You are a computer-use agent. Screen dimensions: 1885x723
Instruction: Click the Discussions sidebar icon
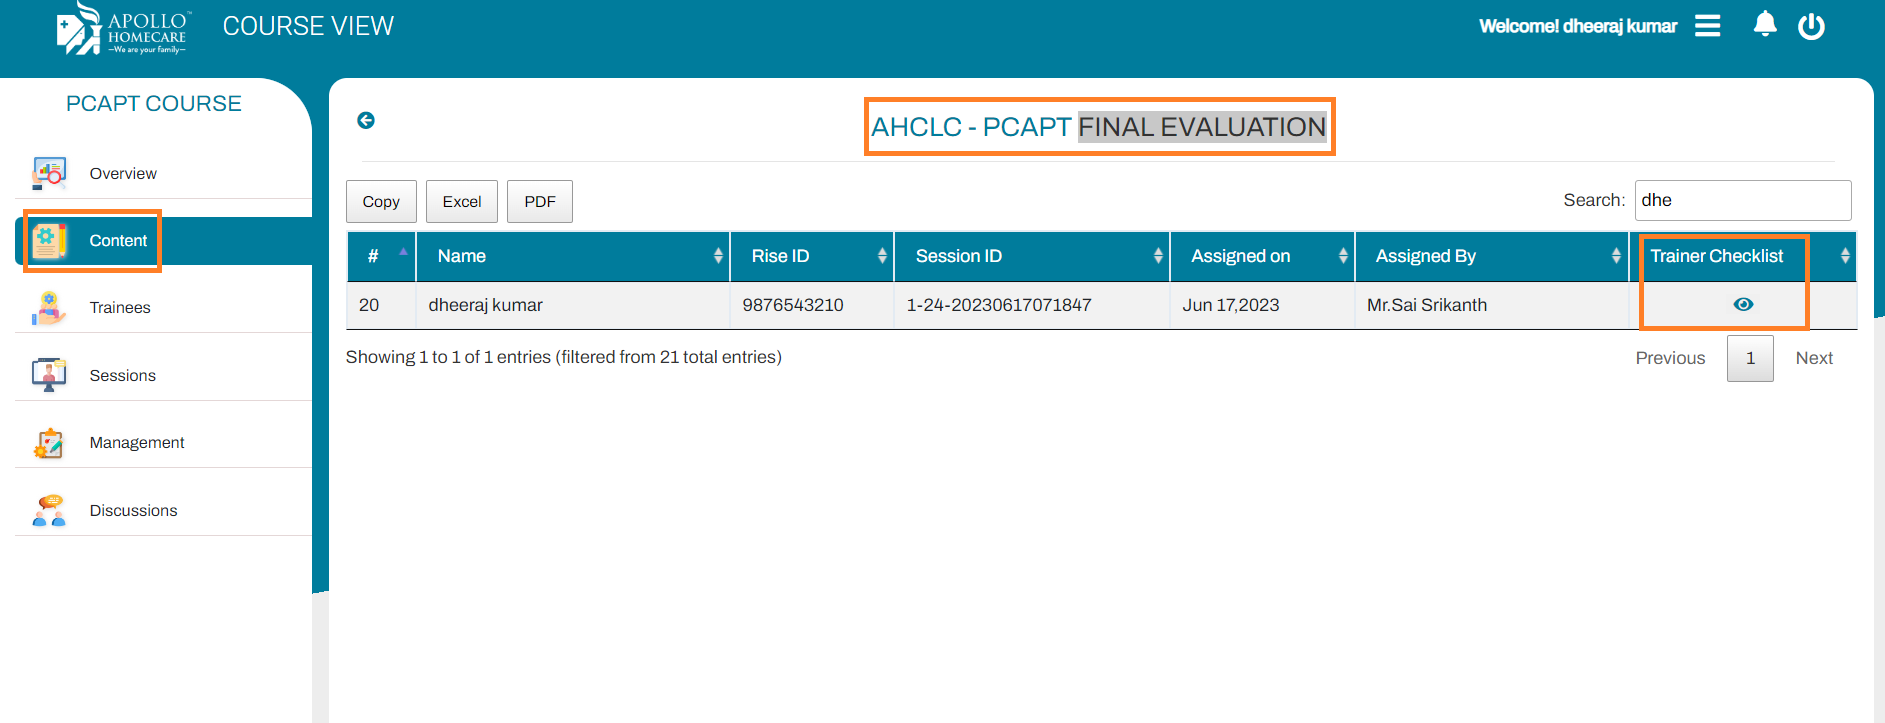(x=49, y=510)
